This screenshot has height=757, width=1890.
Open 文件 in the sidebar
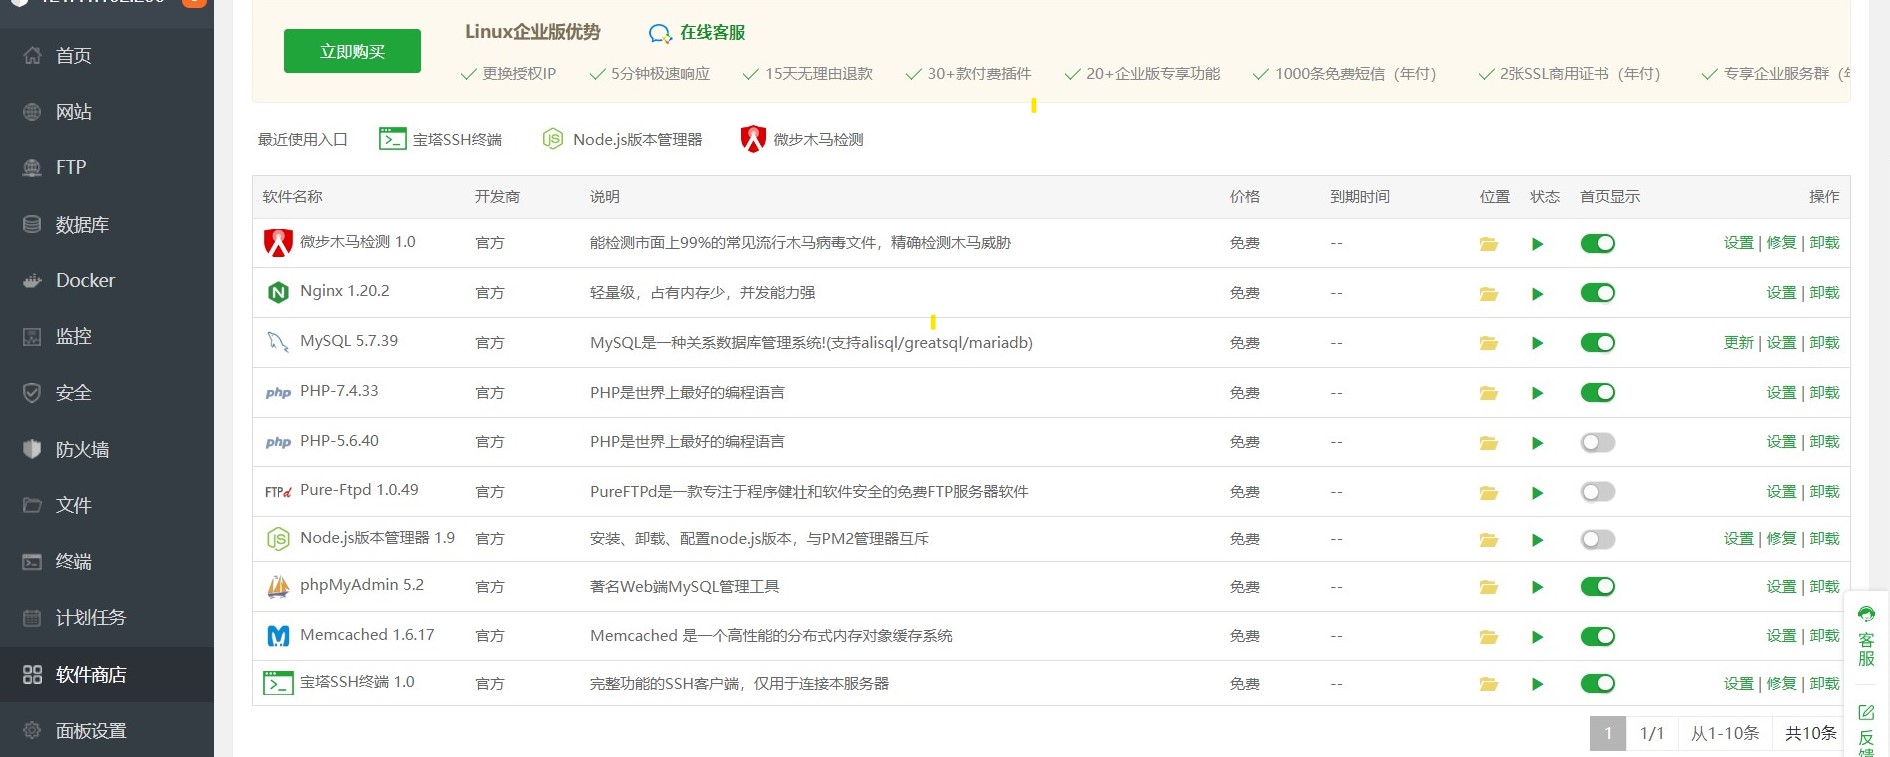coord(107,506)
